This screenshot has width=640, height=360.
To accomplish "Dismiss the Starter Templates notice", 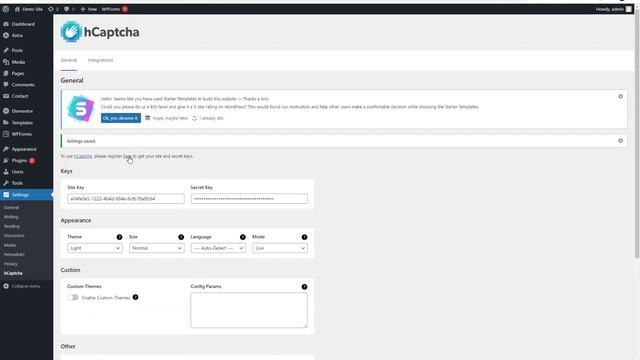I will coord(620,96).
